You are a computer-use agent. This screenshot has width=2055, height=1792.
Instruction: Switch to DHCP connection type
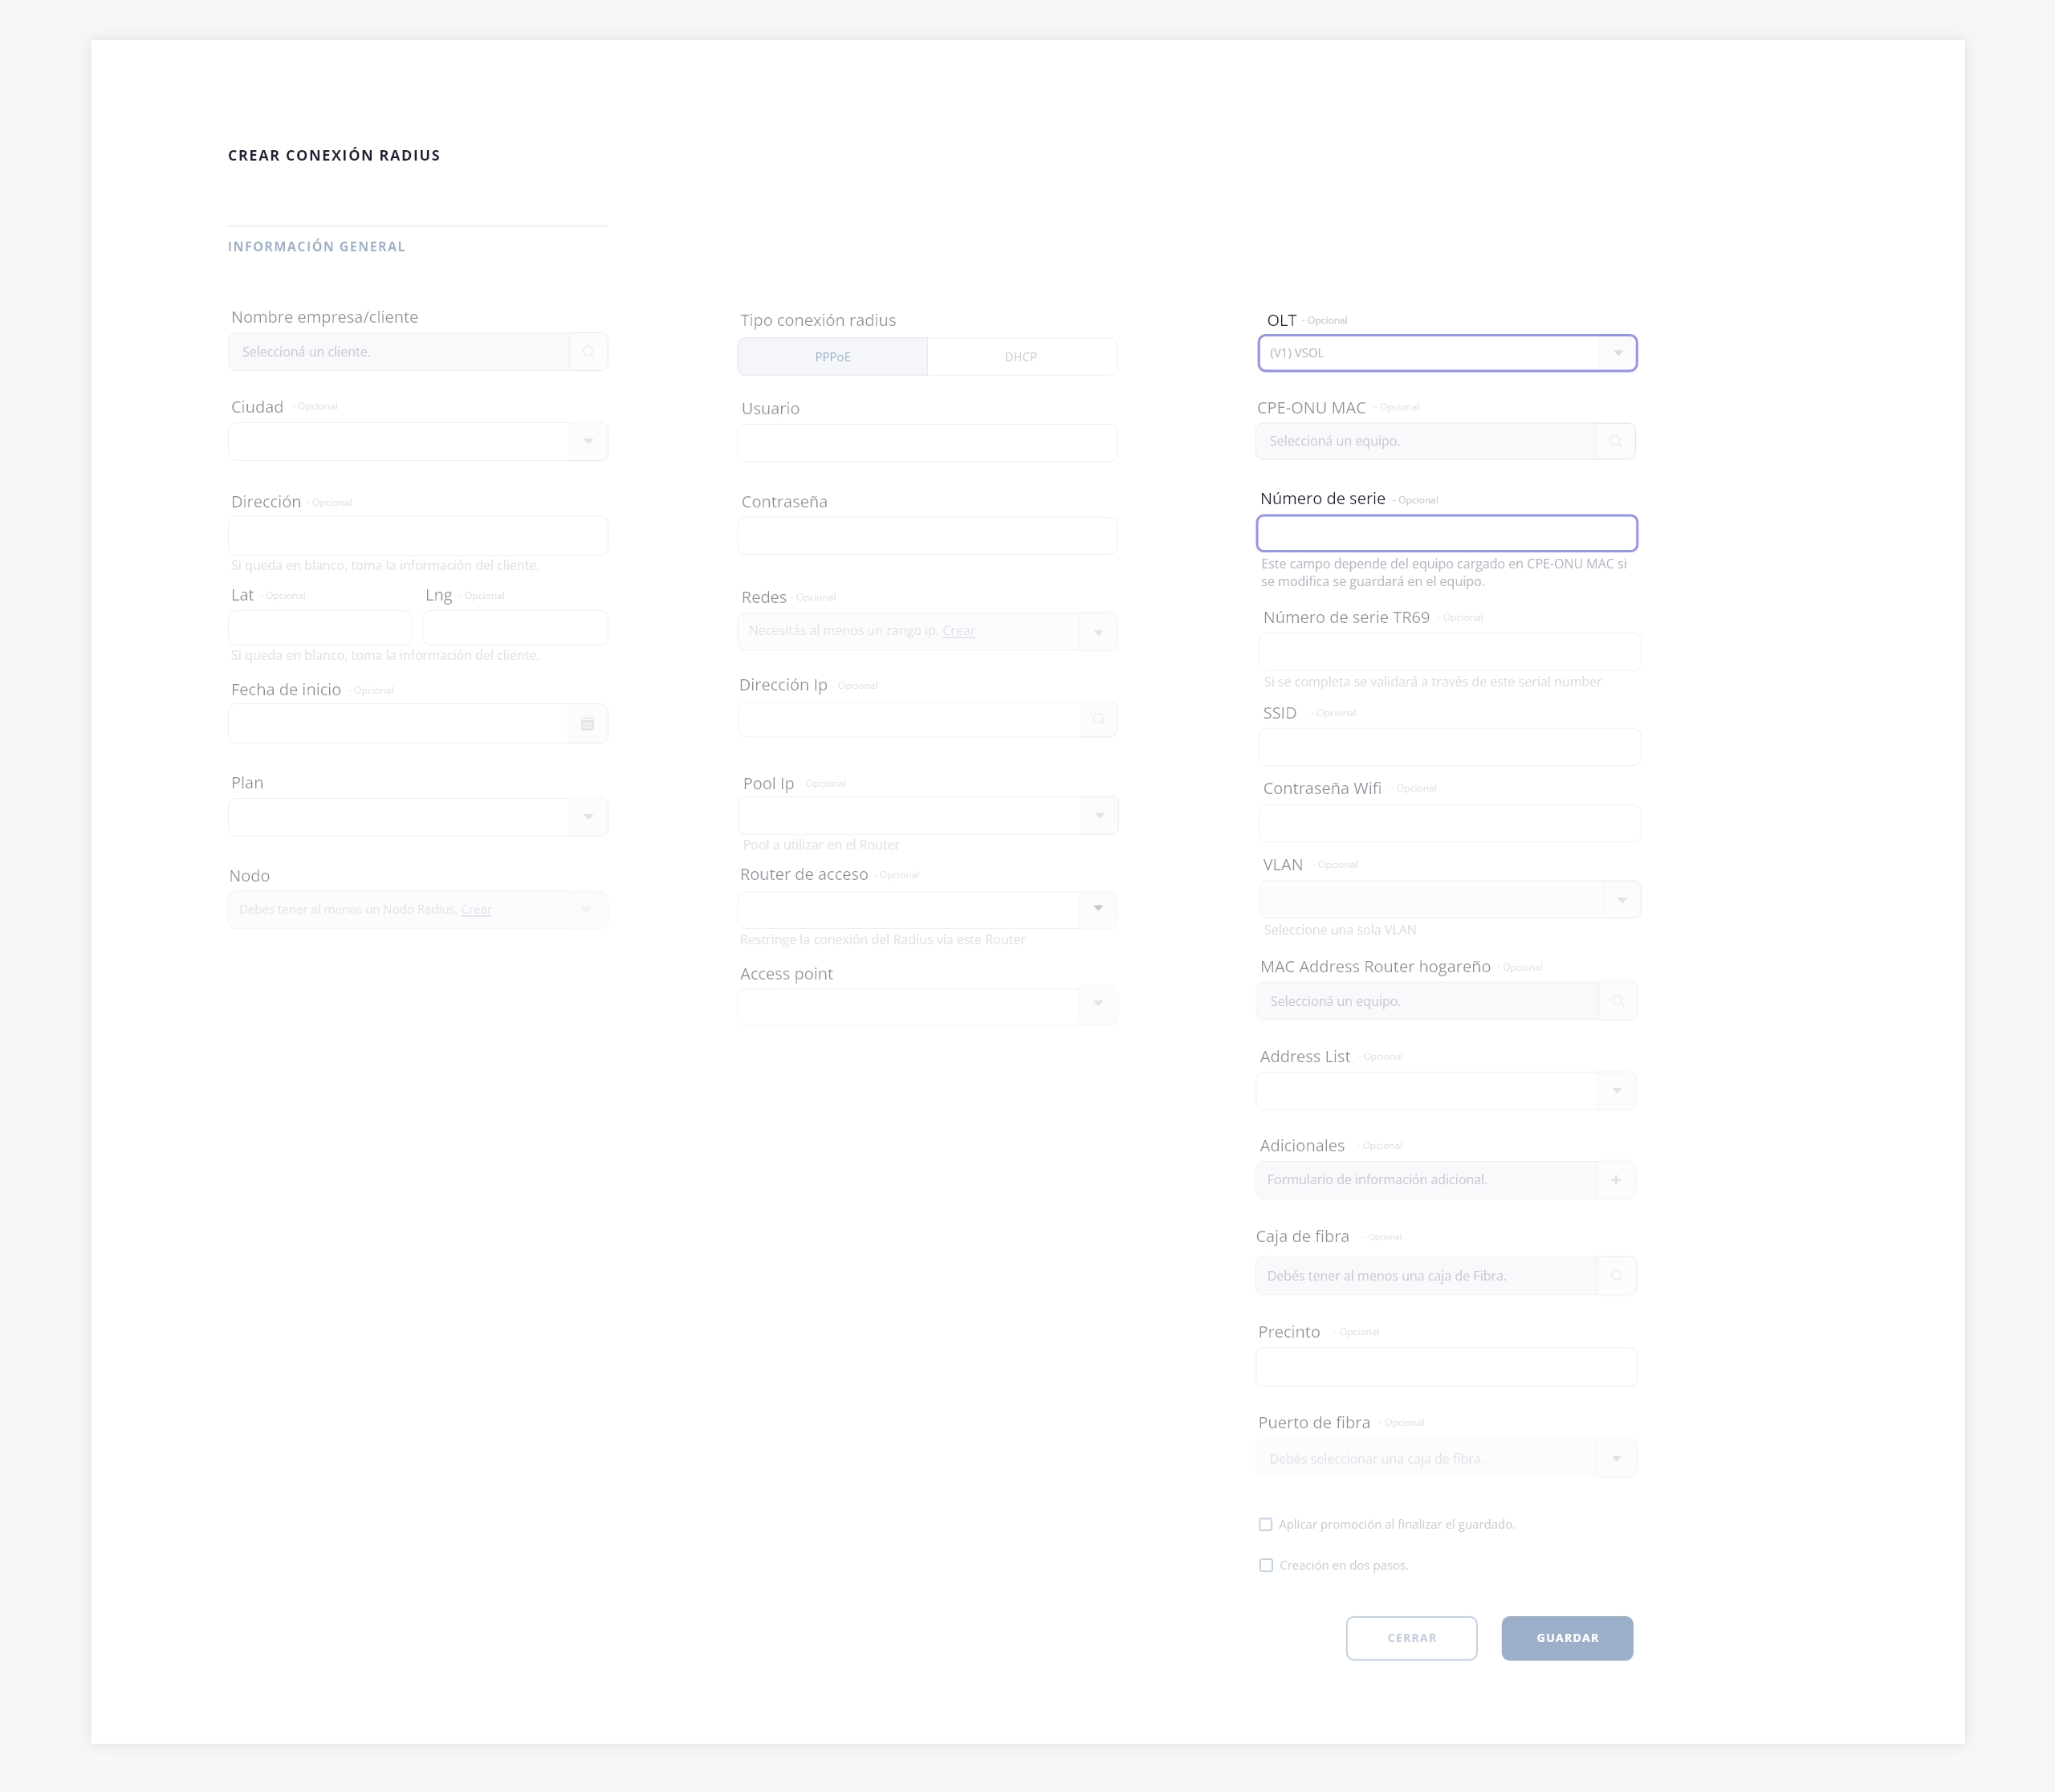(x=1020, y=357)
